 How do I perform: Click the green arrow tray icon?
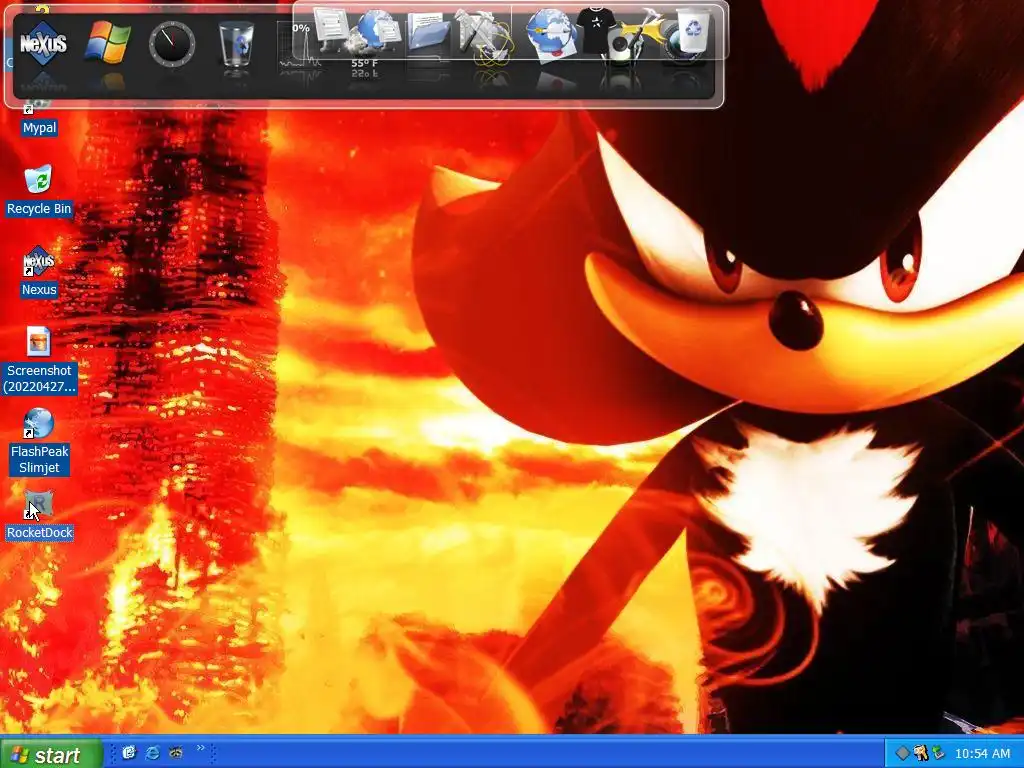pos(938,753)
